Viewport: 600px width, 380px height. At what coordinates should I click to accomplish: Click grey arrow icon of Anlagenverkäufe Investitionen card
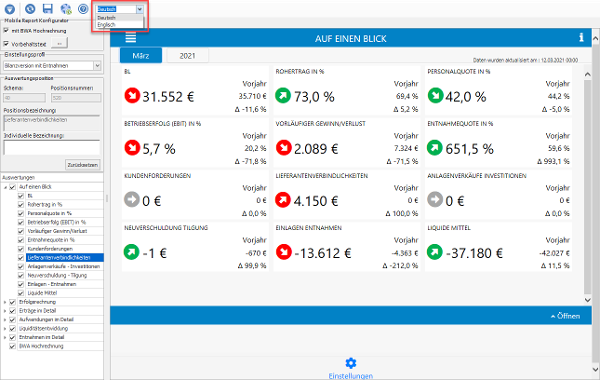pyautogui.click(x=435, y=199)
